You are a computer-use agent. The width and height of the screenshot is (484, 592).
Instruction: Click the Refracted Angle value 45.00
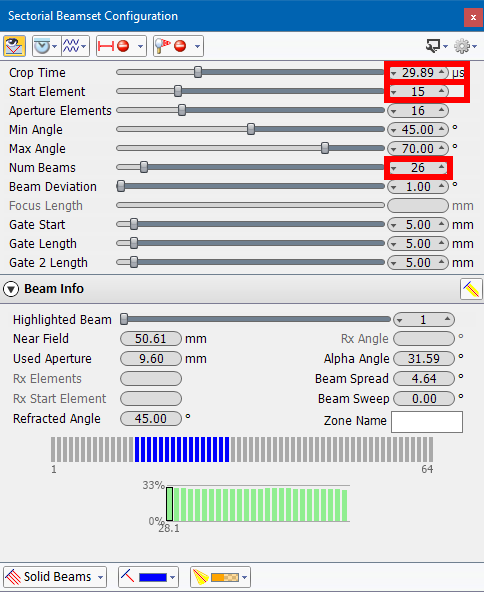pos(151,419)
